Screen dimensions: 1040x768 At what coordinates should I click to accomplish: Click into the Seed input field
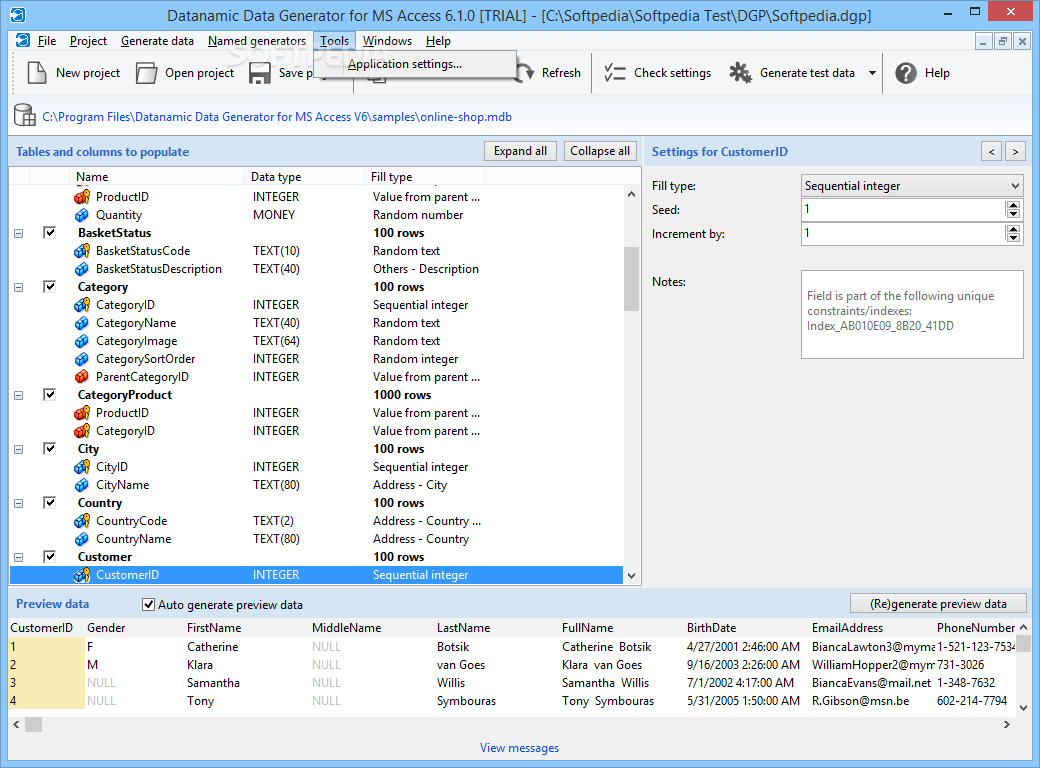coord(903,210)
